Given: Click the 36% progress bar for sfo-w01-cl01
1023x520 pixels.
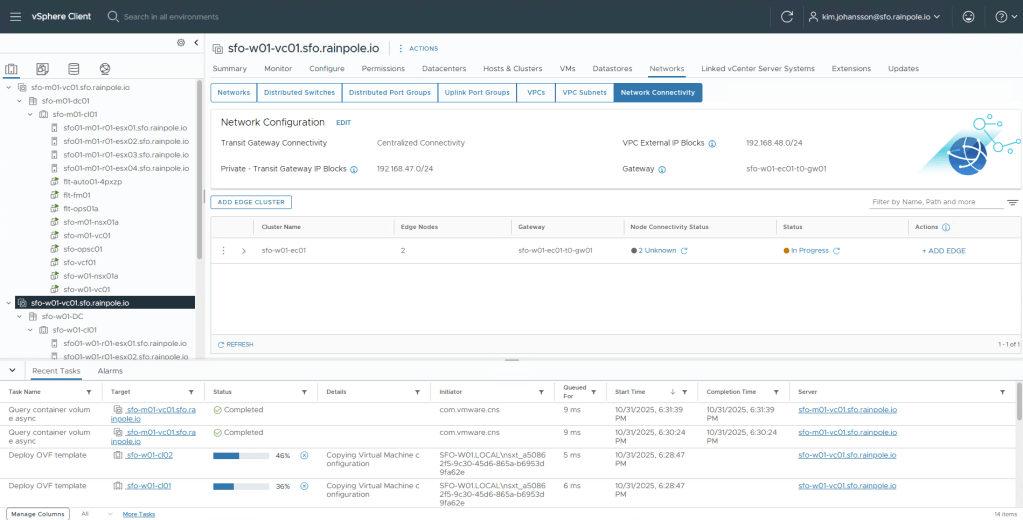Looking at the screenshot, I should click(241, 486).
